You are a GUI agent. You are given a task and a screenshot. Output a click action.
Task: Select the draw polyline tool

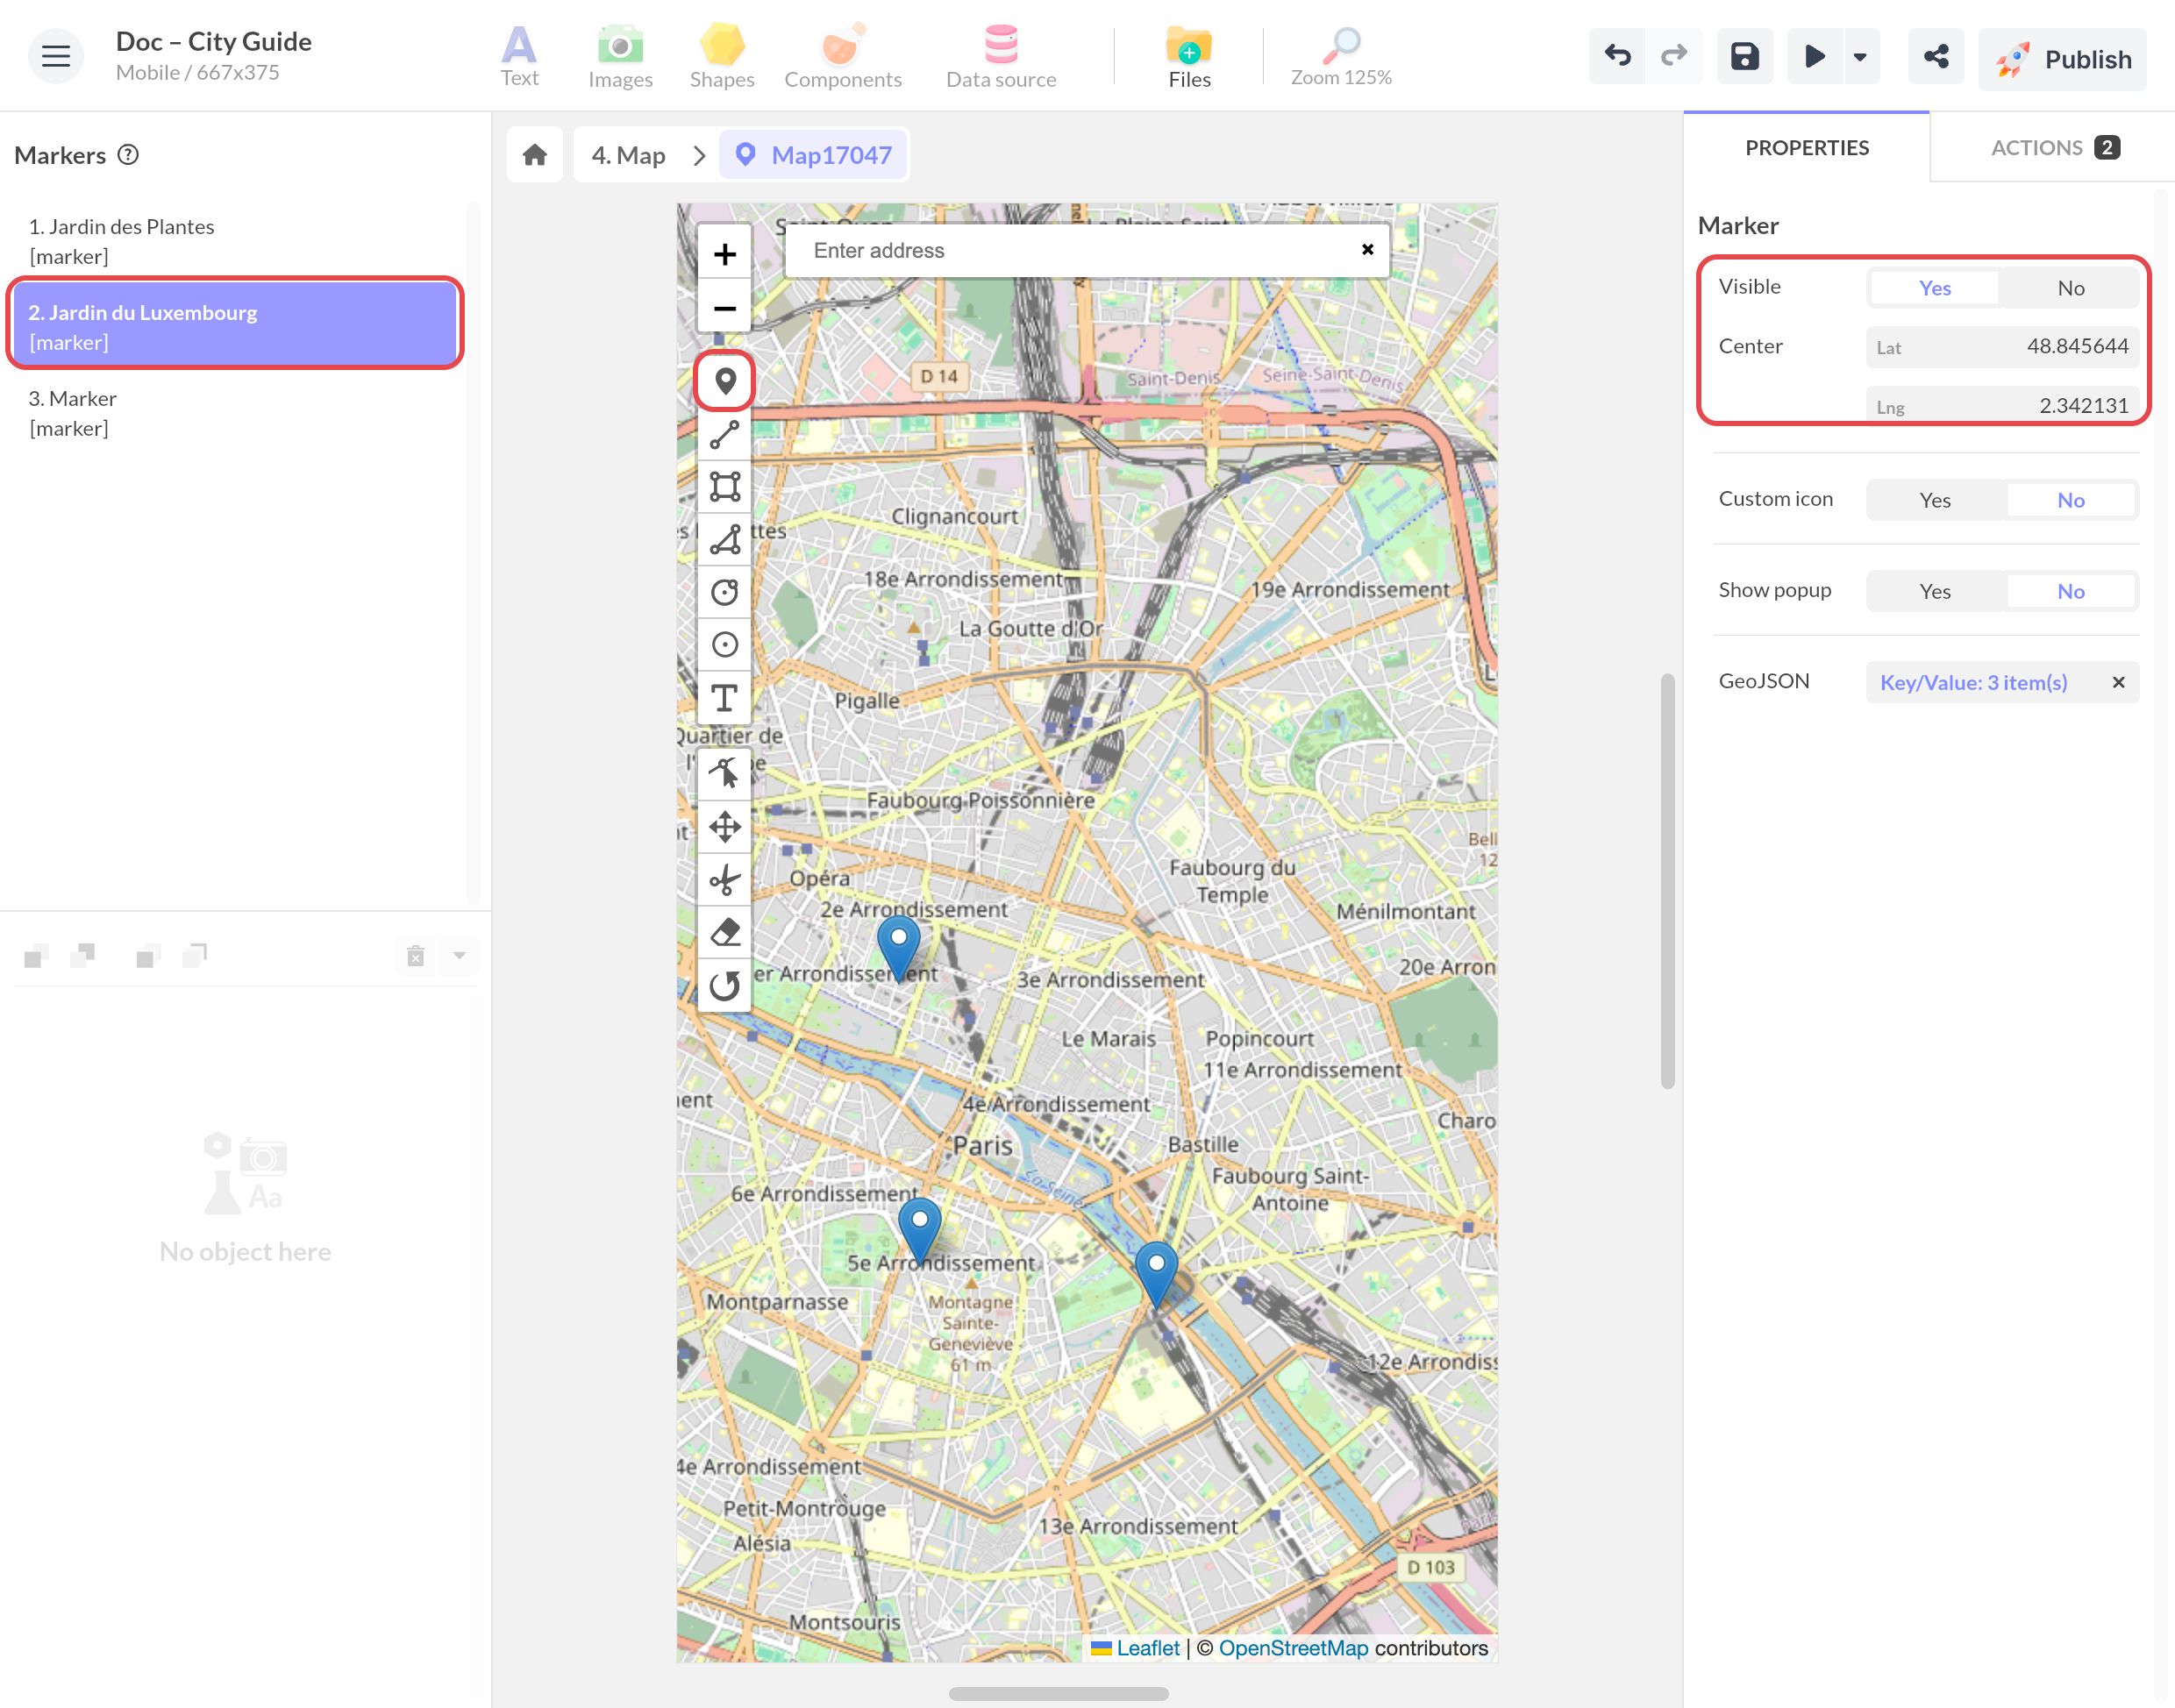725,434
